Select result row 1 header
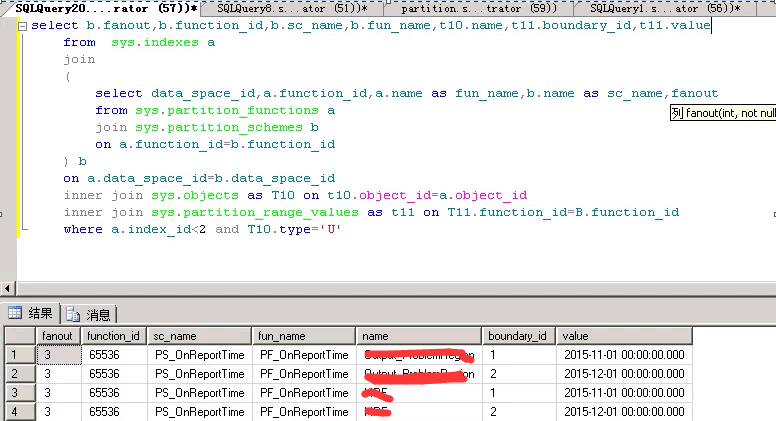The image size is (776, 421). (20, 355)
